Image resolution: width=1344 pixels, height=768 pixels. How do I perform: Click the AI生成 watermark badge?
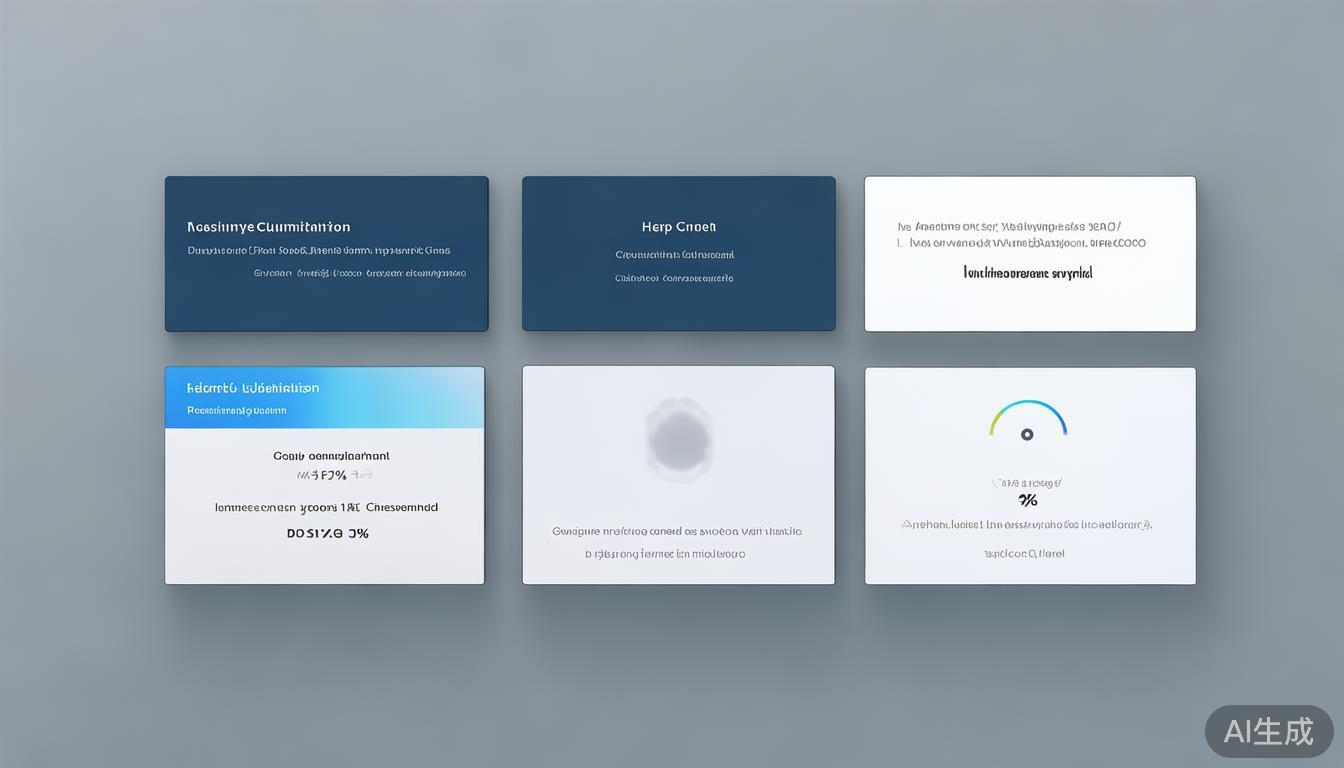[1268, 731]
